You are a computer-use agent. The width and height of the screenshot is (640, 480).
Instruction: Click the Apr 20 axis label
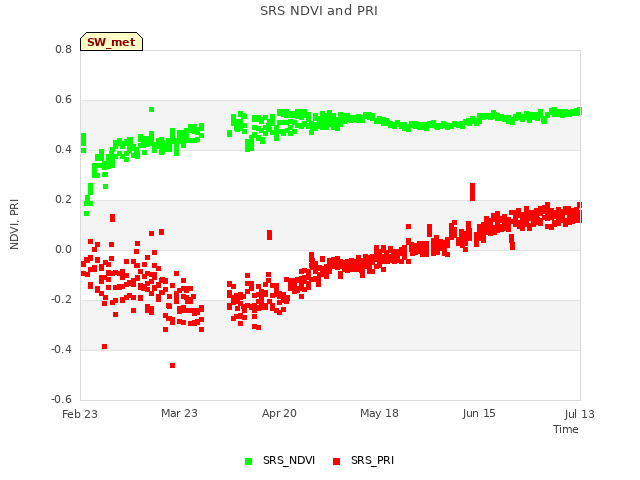pyautogui.click(x=279, y=413)
